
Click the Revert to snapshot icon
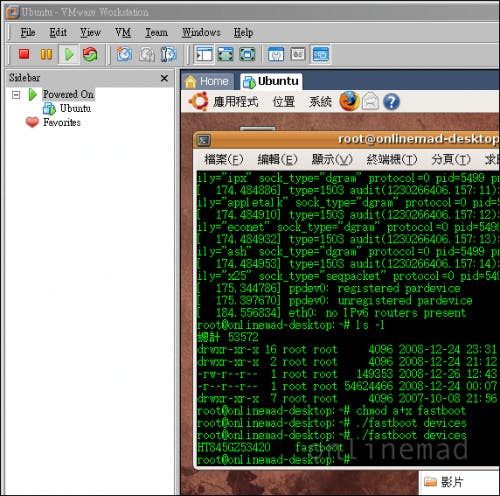[x=146, y=54]
